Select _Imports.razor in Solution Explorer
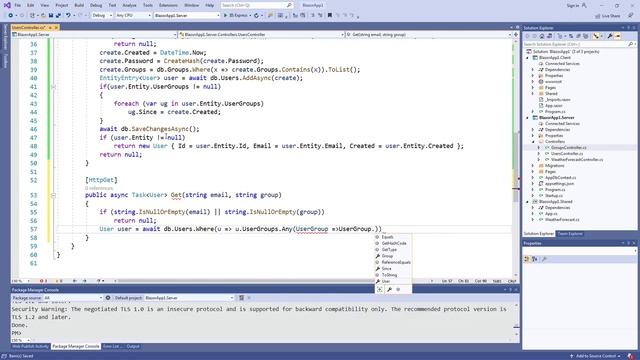The width and height of the screenshot is (640, 360). 557,100
